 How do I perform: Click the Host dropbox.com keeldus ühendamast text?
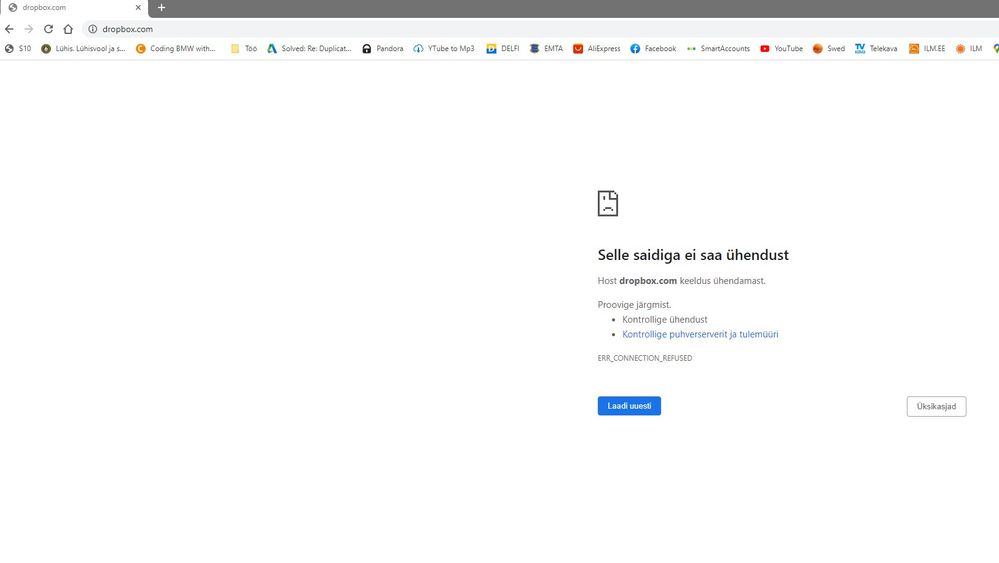[681, 281]
